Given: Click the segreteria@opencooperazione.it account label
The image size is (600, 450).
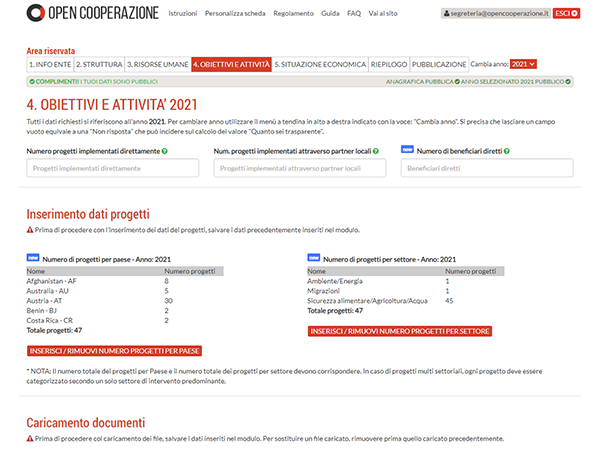Looking at the screenshot, I should point(496,13).
